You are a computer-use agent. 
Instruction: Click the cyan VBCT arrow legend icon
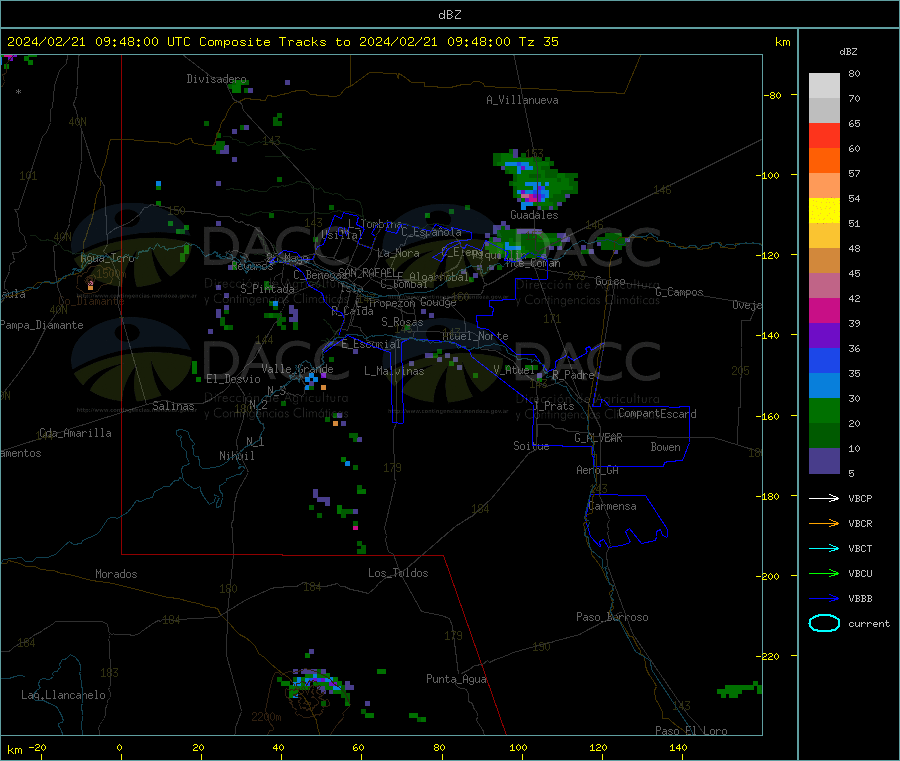pyautogui.click(x=824, y=548)
